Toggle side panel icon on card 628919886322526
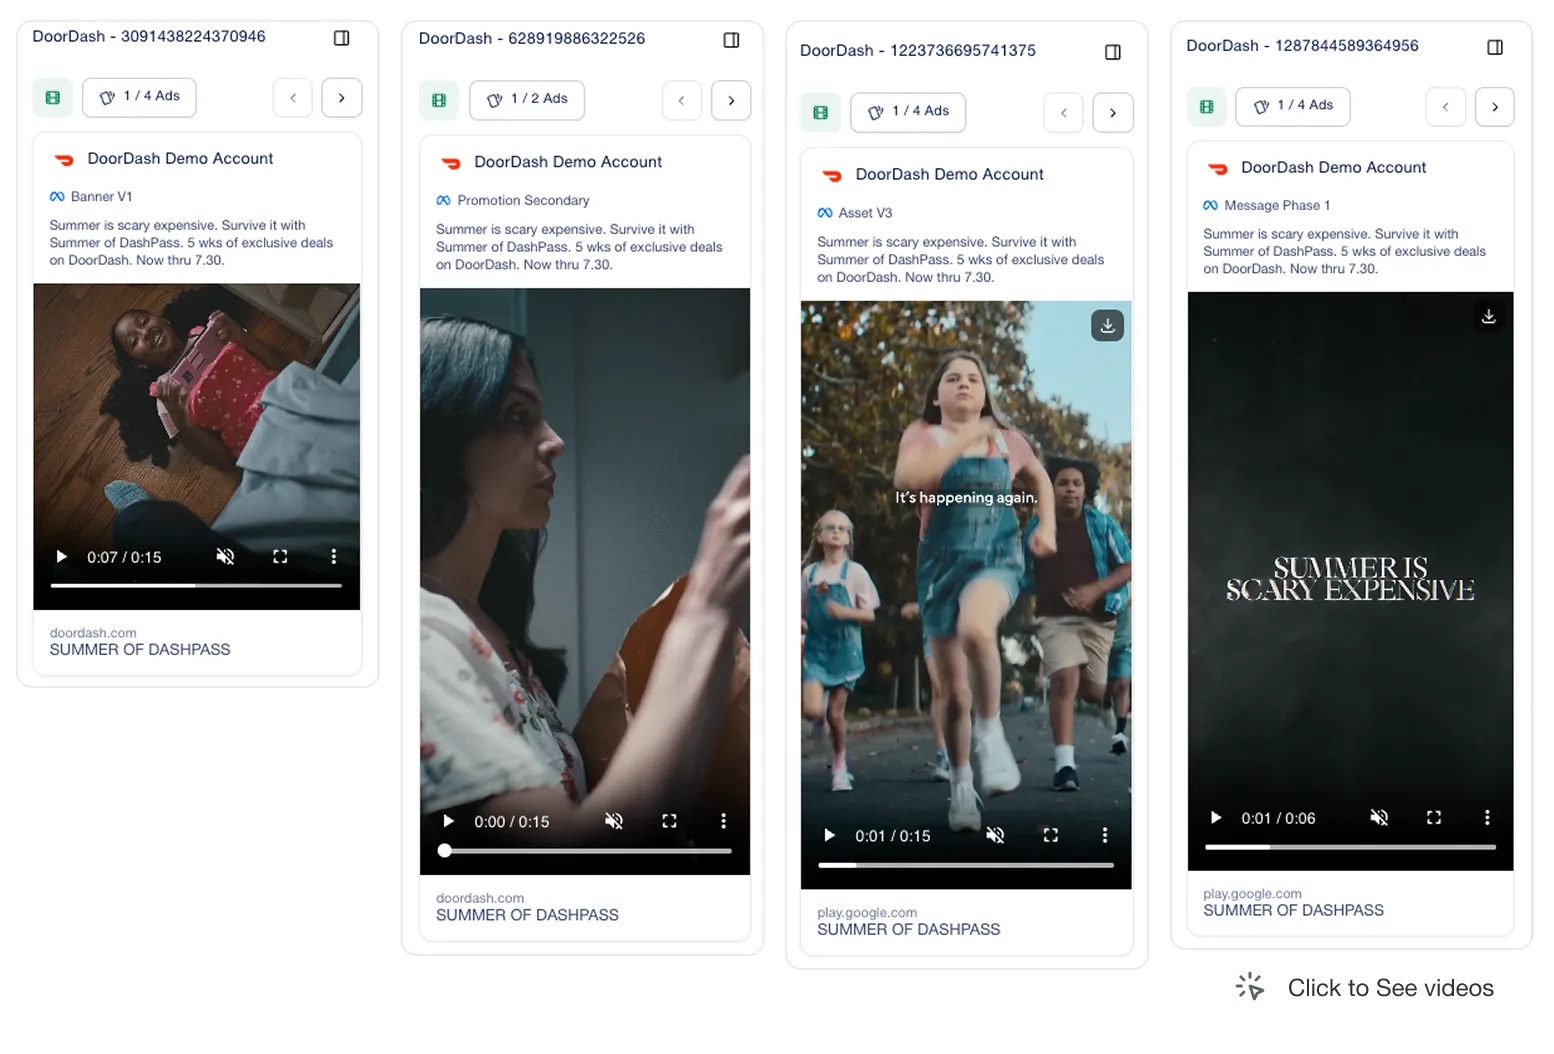This screenshot has height=1054, width=1554. (x=731, y=40)
